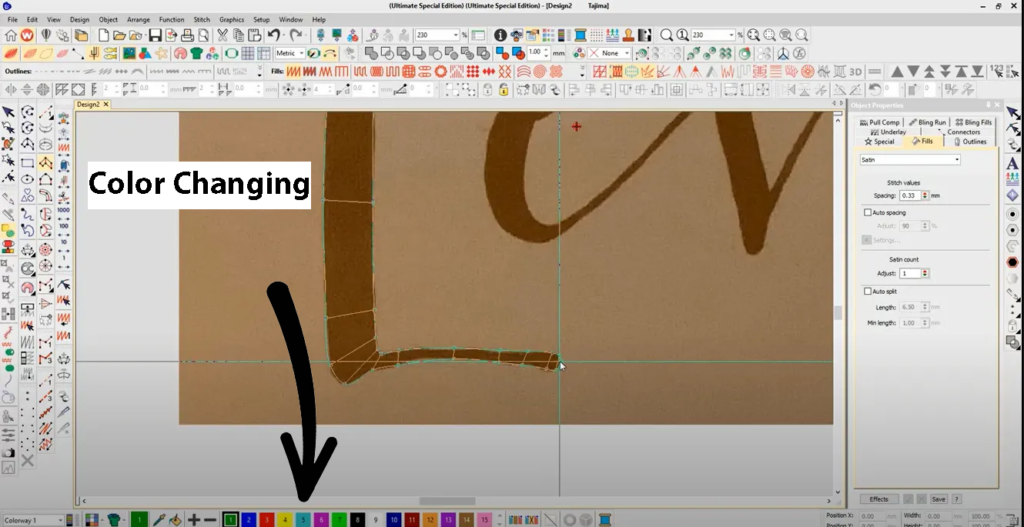Open lettering tool with the 'A' icon on right
The height and width of the screenshot is (527, 1024).
(1012, 163)
